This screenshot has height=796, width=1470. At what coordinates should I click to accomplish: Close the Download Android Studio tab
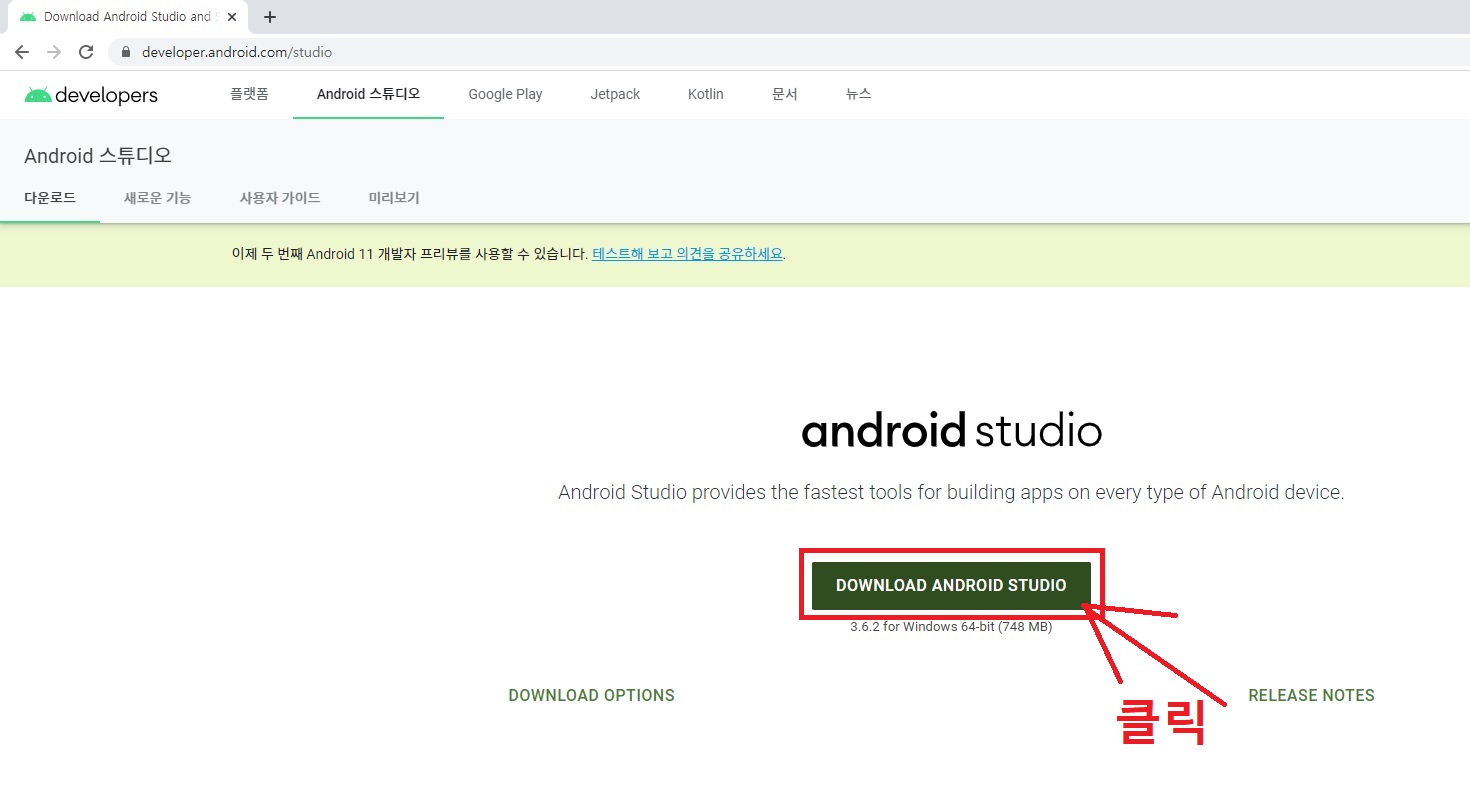232,17
